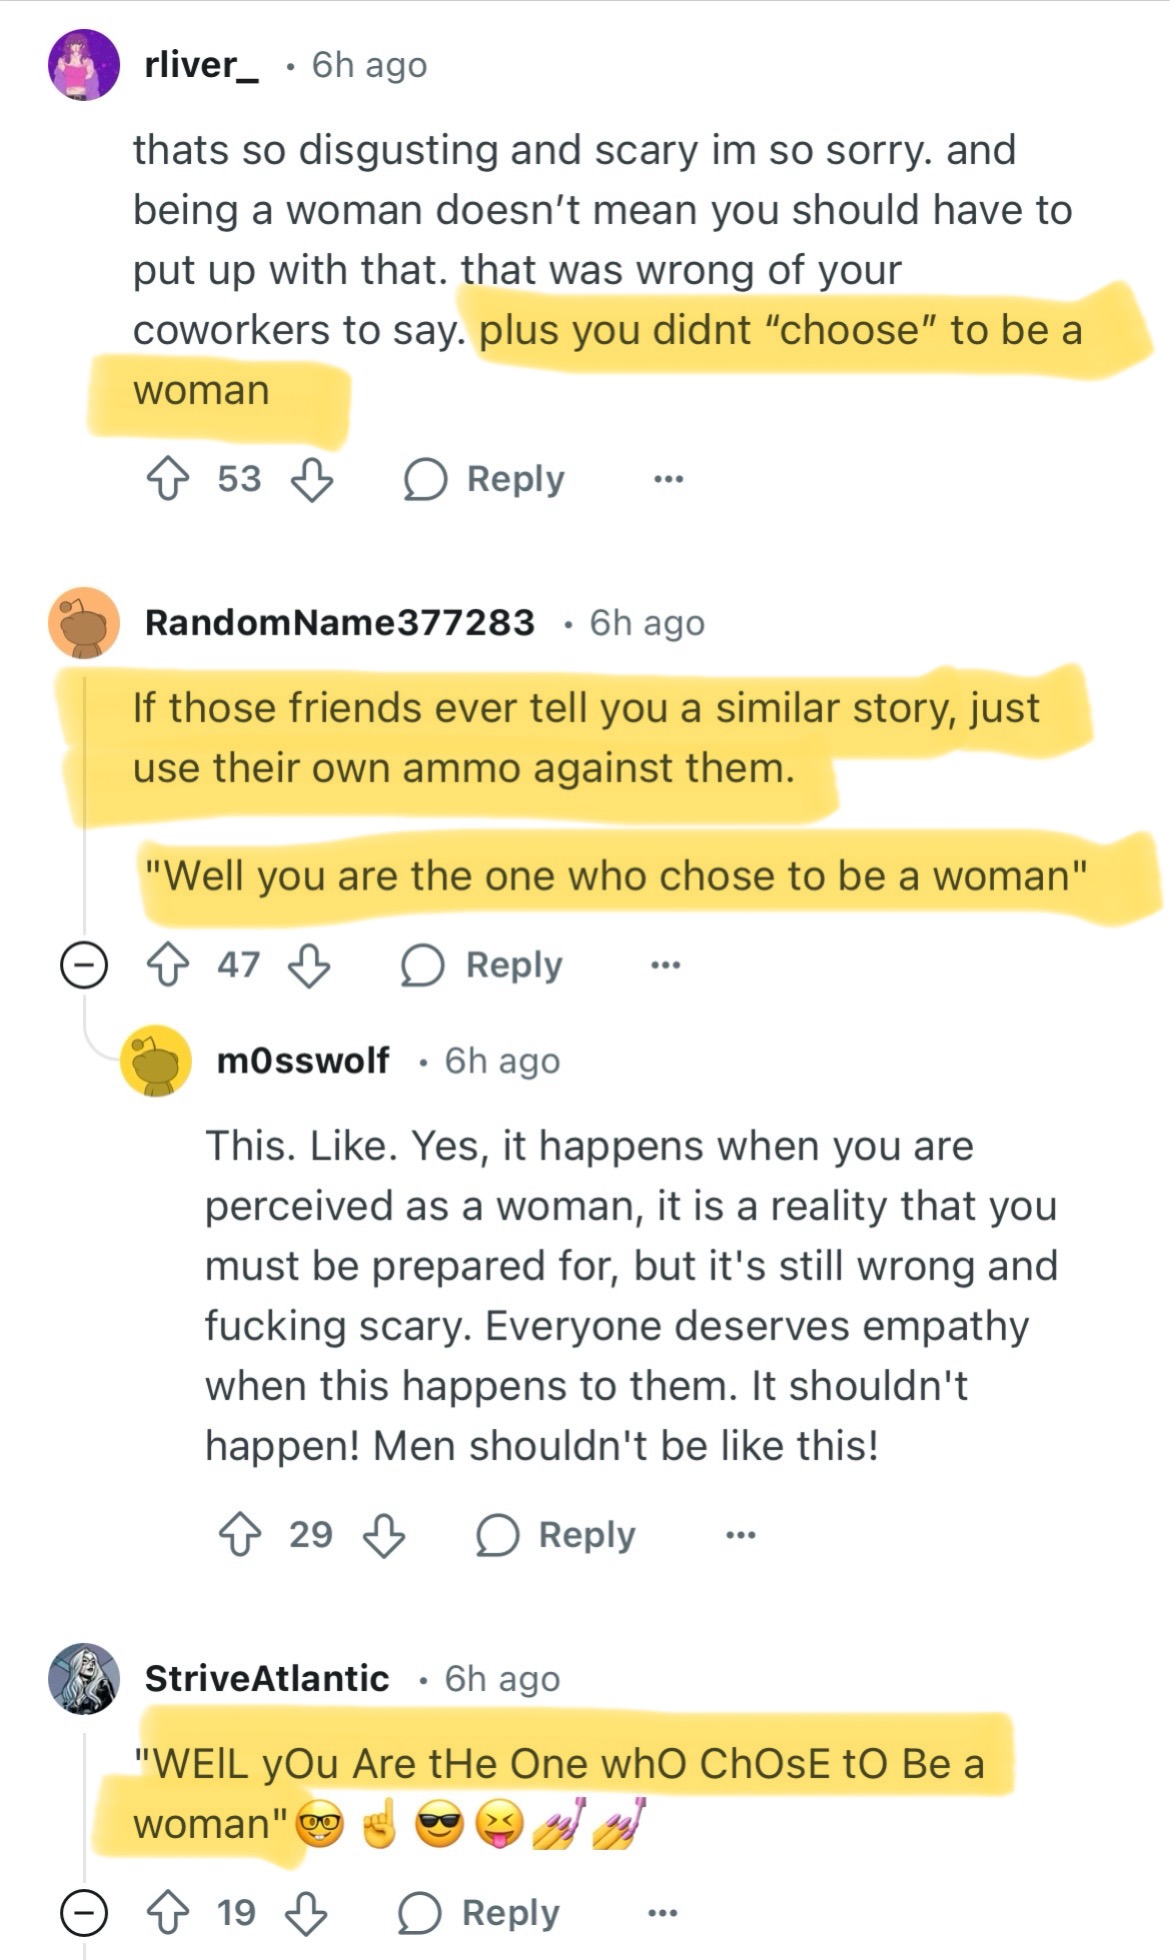Upvote RandomName377283's comment
The height and width of the screenshot is (1960, 1170).
click(168, 965)
